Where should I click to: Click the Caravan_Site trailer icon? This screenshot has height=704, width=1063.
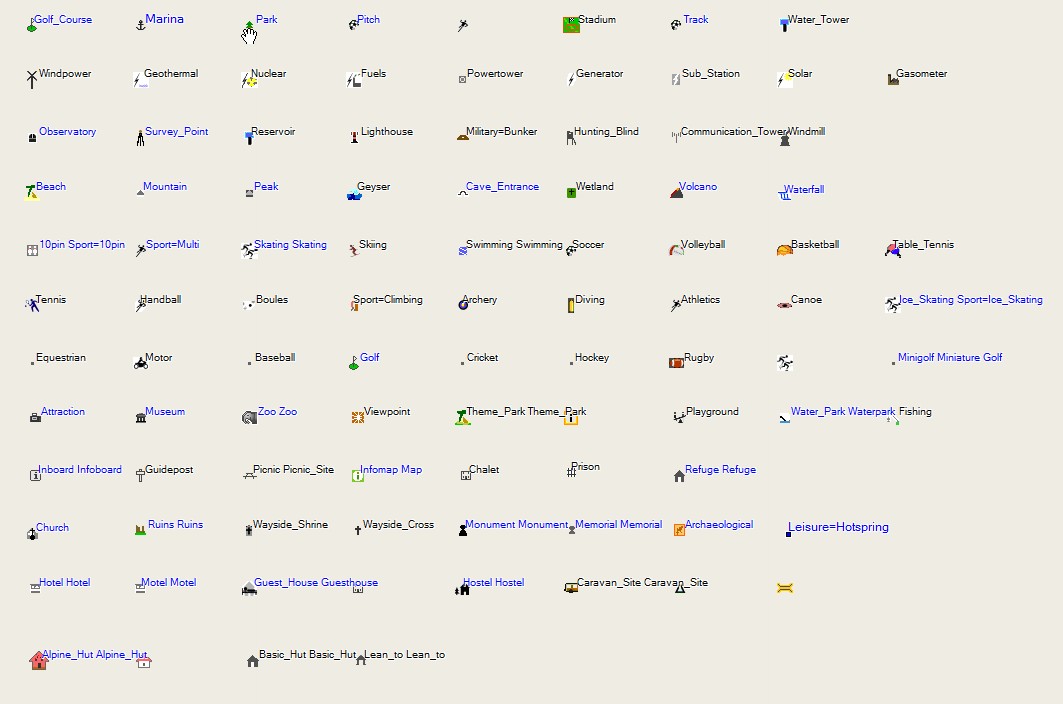pos(571,588)
